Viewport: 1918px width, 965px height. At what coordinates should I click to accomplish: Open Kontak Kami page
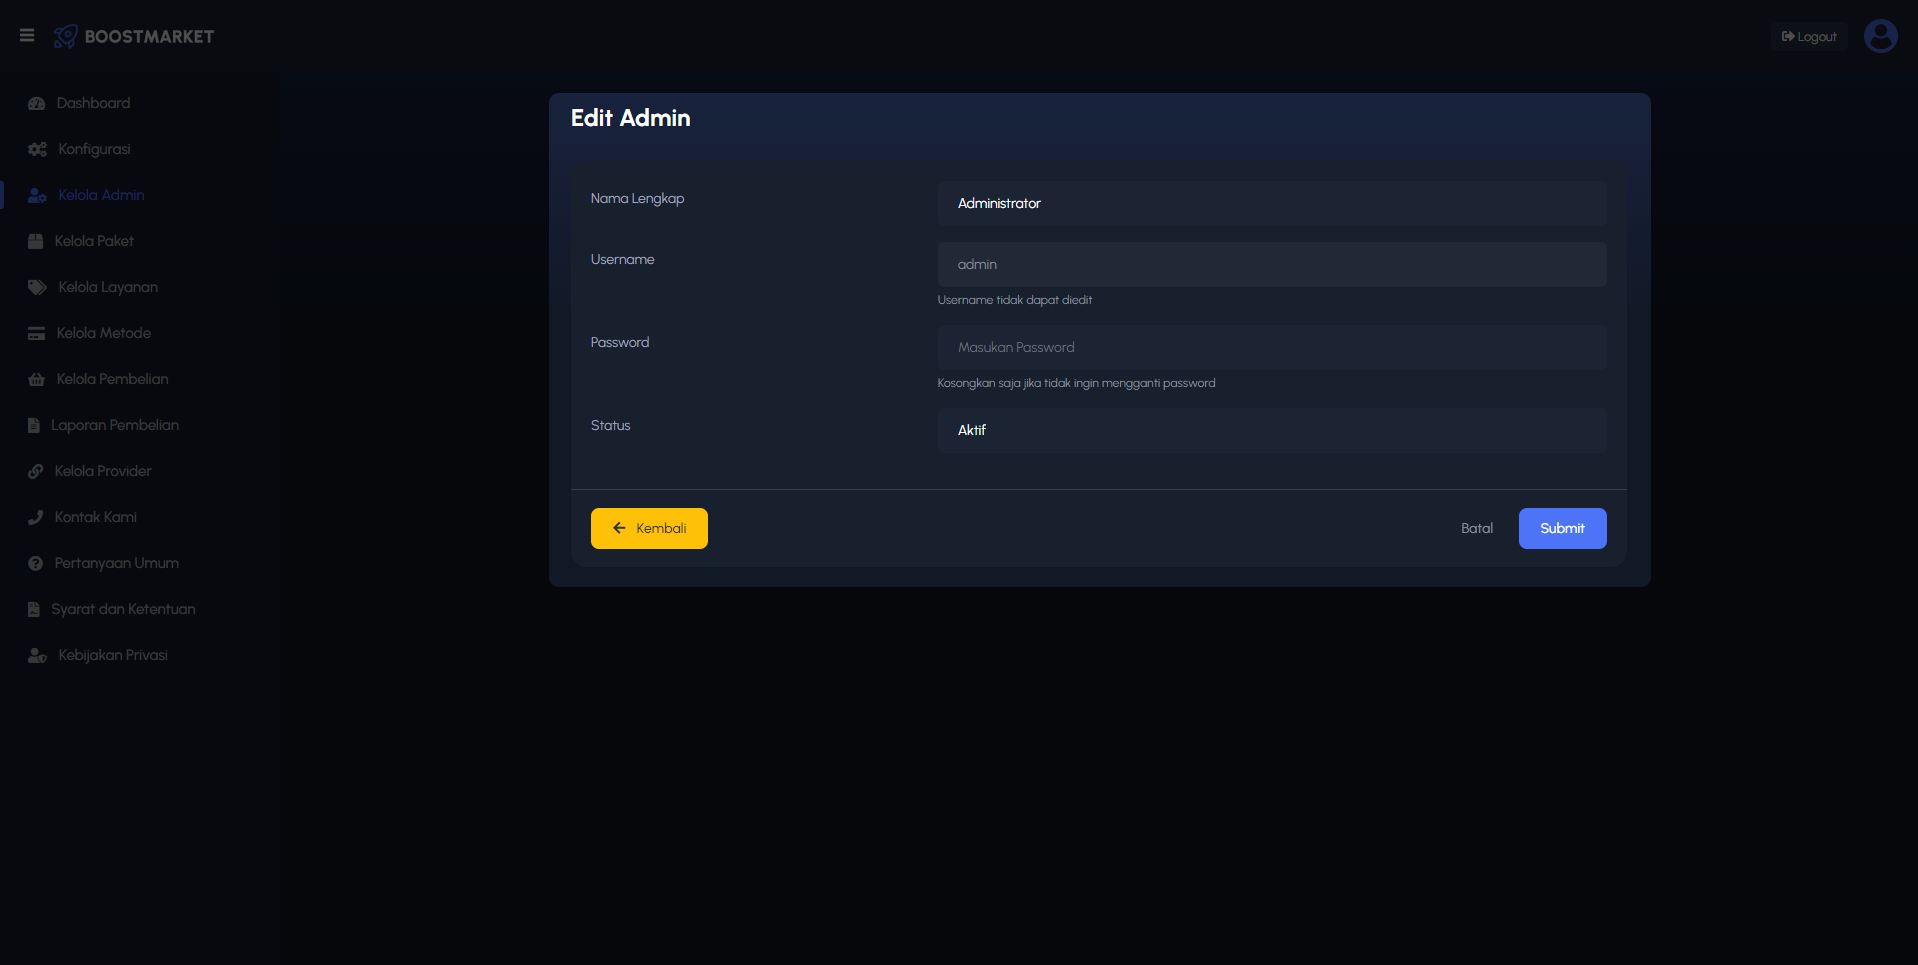click(96, 517)
